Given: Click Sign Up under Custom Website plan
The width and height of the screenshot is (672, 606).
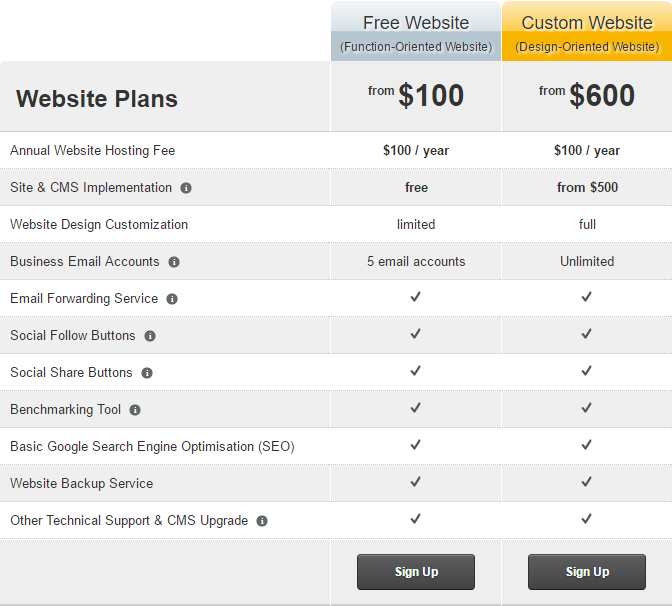Looking at the screenshot, I should (x=587, y=572).
